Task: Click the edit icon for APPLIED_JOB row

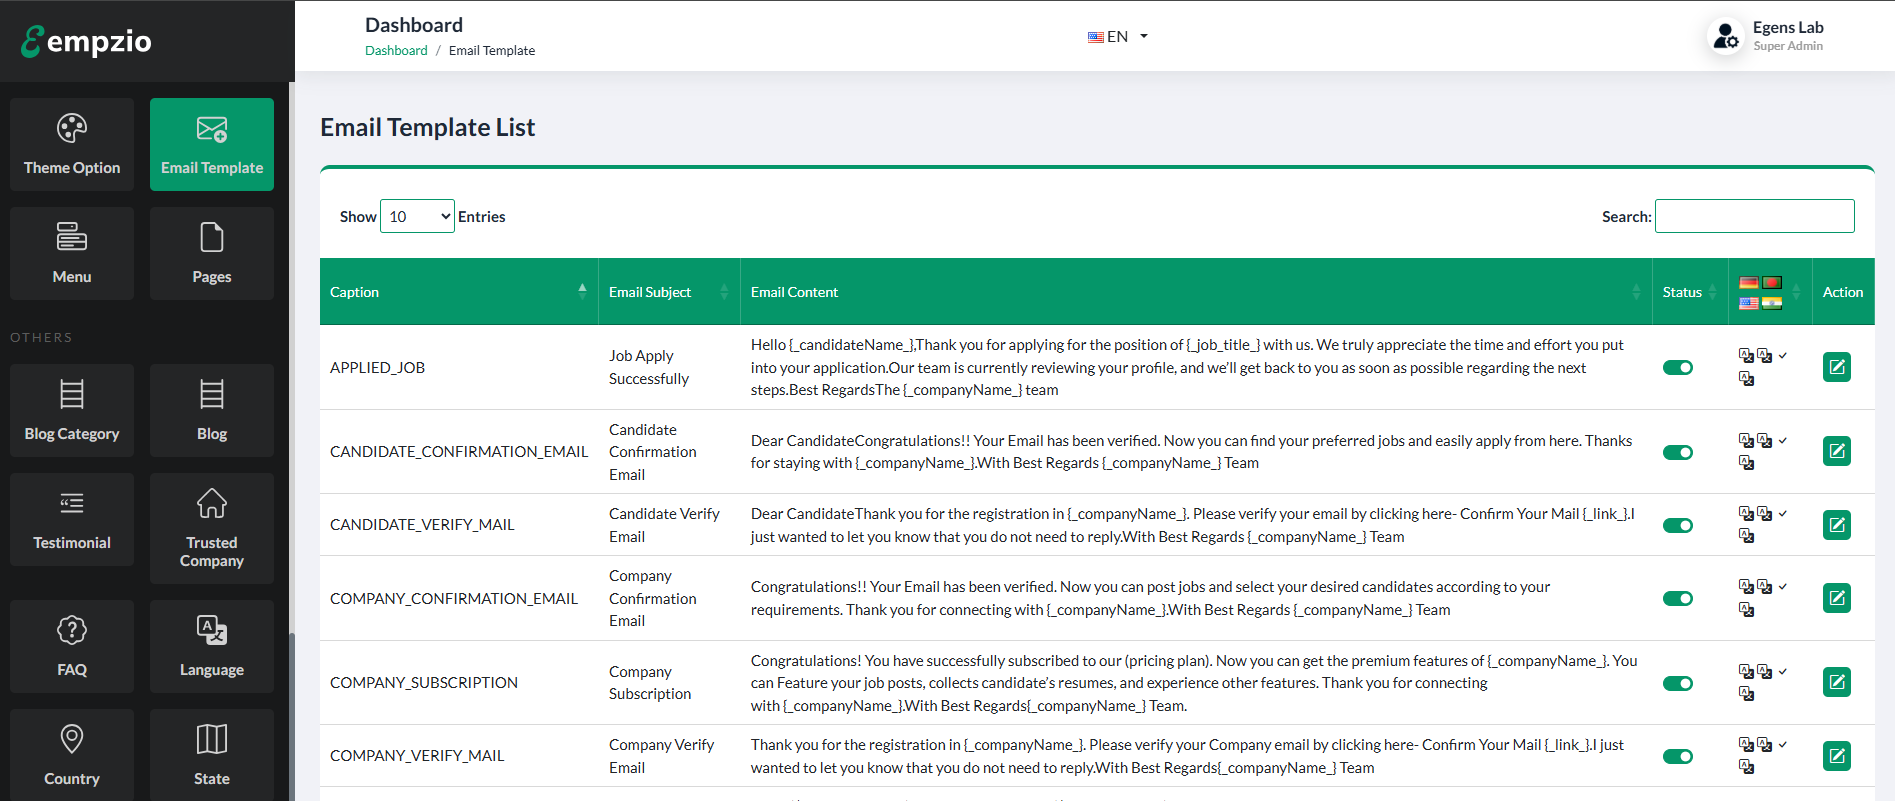Action: 1836,367
